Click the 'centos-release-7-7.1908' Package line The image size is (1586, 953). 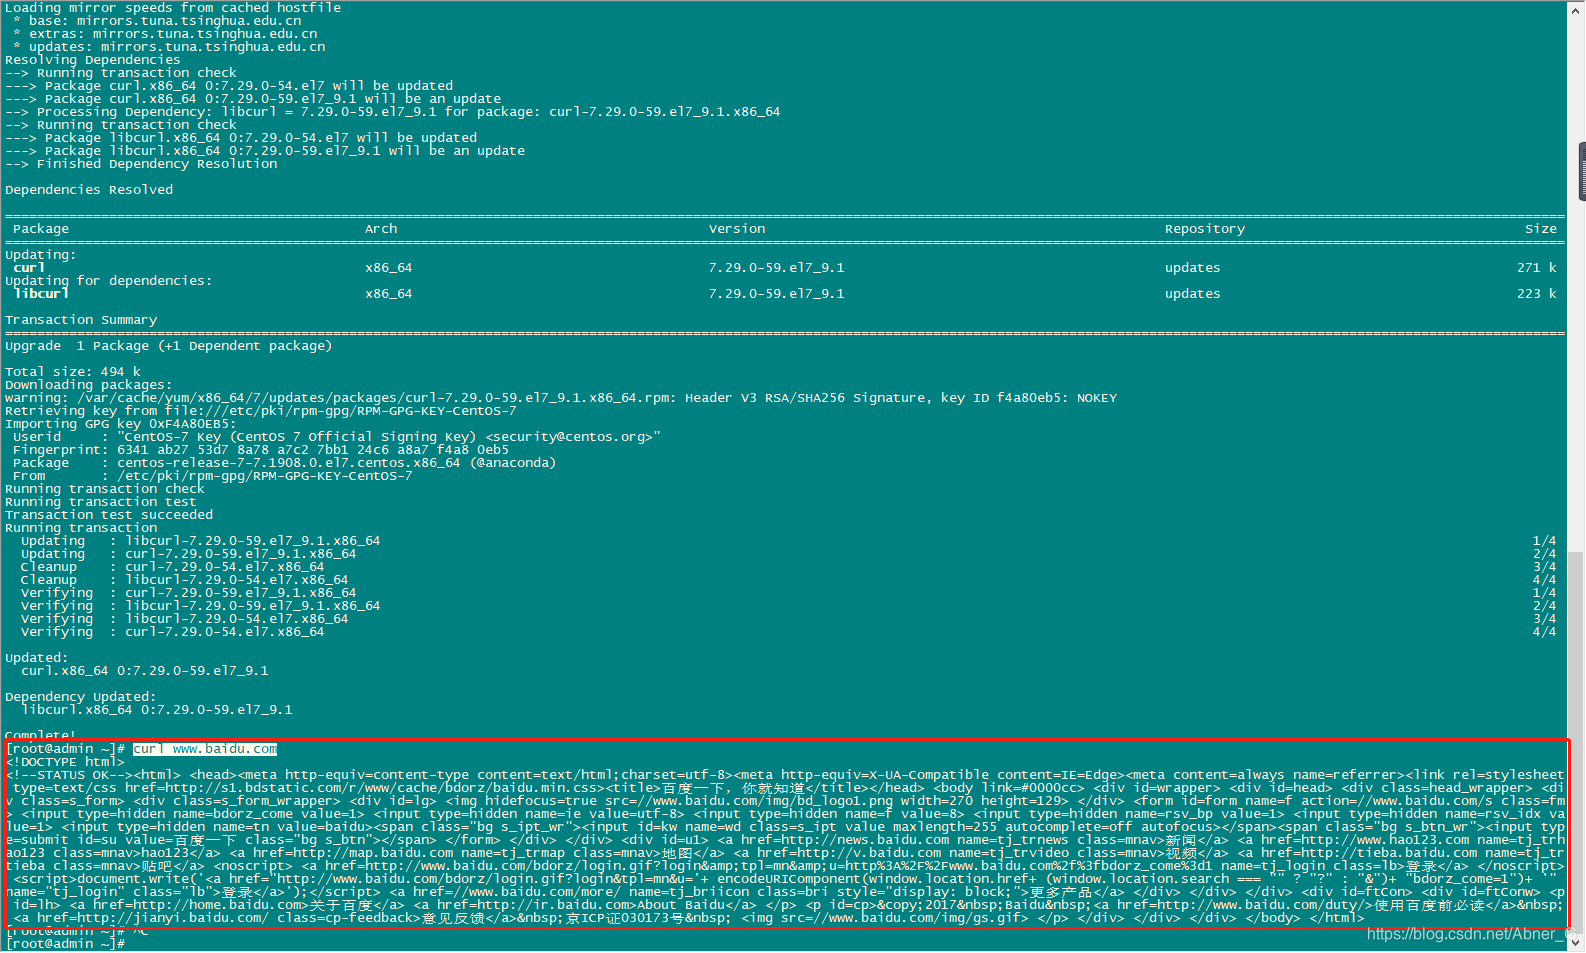coord(285,463)
